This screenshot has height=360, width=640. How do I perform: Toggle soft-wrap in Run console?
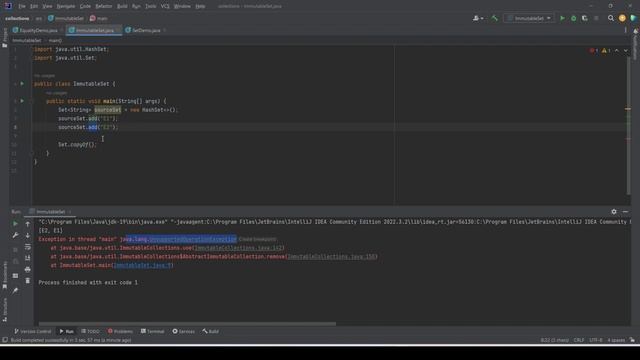[x=28, y=247]
